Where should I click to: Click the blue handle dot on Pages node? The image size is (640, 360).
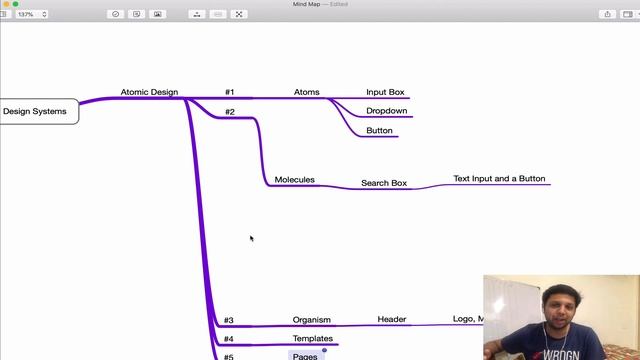click(324, 350)
